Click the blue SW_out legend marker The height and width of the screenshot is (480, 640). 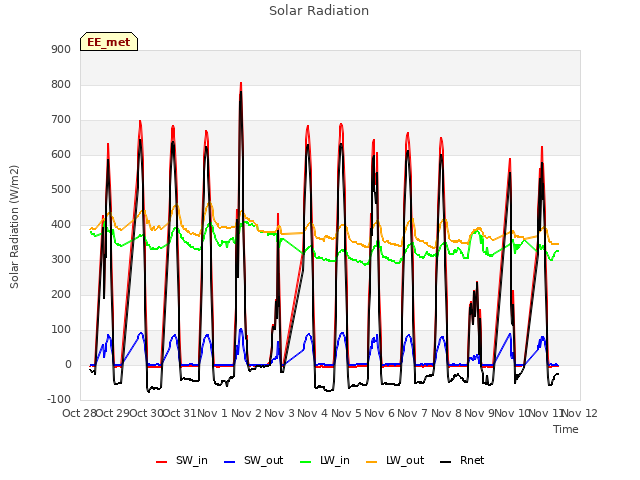coord(230,462)
